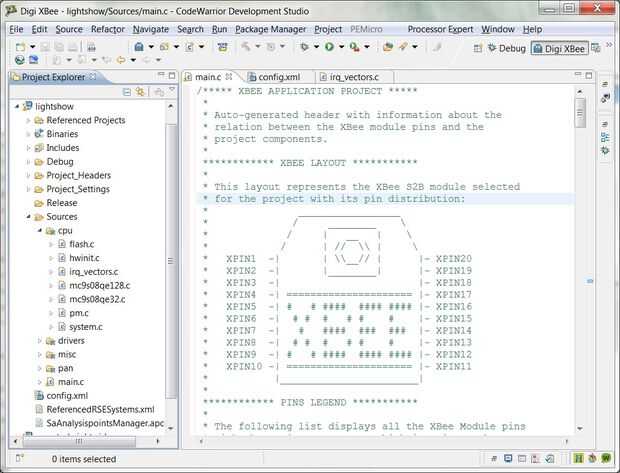Click the editor scroll down arrow
Image resolution: width=620 pixels, height=473 pixels.
click(x=580, y=428)
